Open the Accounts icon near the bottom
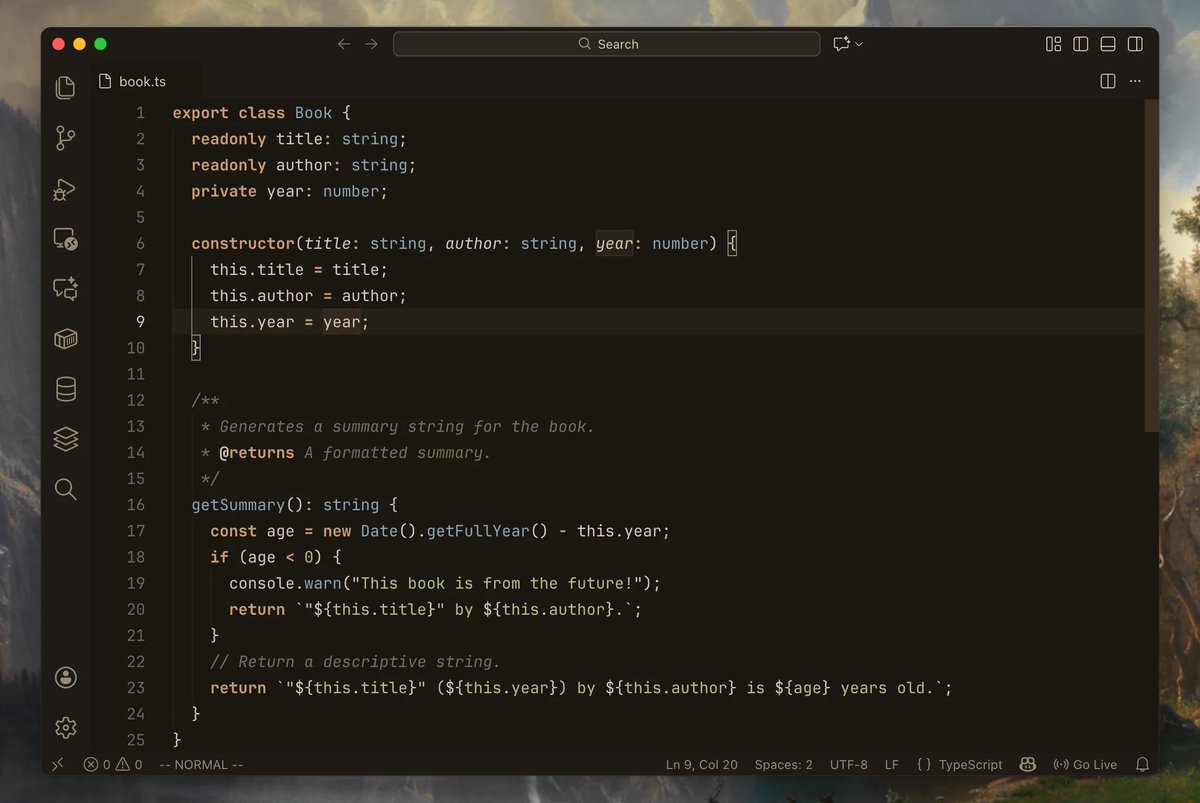 65,677
